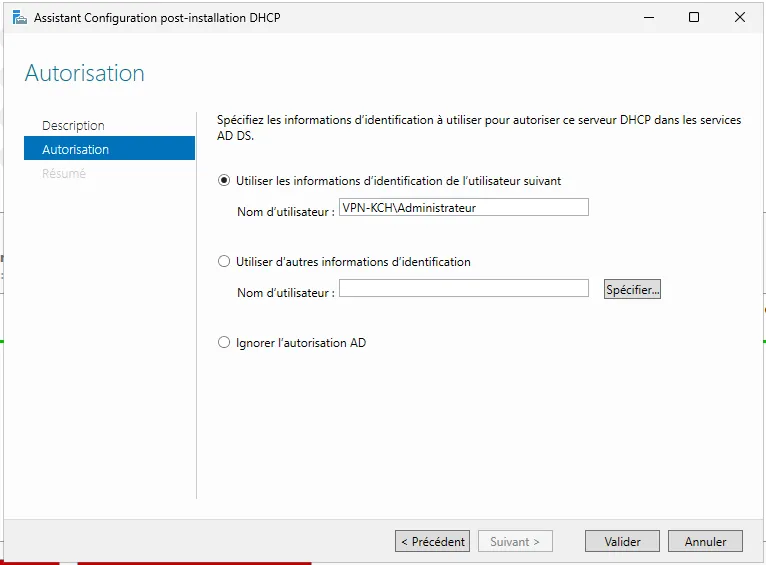Select the Autorisation step in sidebar
This screenshot has width=766, height=565.
(x=76, y=149)
